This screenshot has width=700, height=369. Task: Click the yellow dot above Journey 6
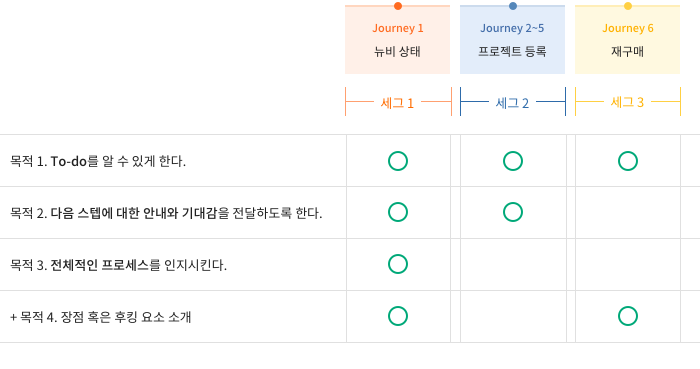tap(628, 6)
